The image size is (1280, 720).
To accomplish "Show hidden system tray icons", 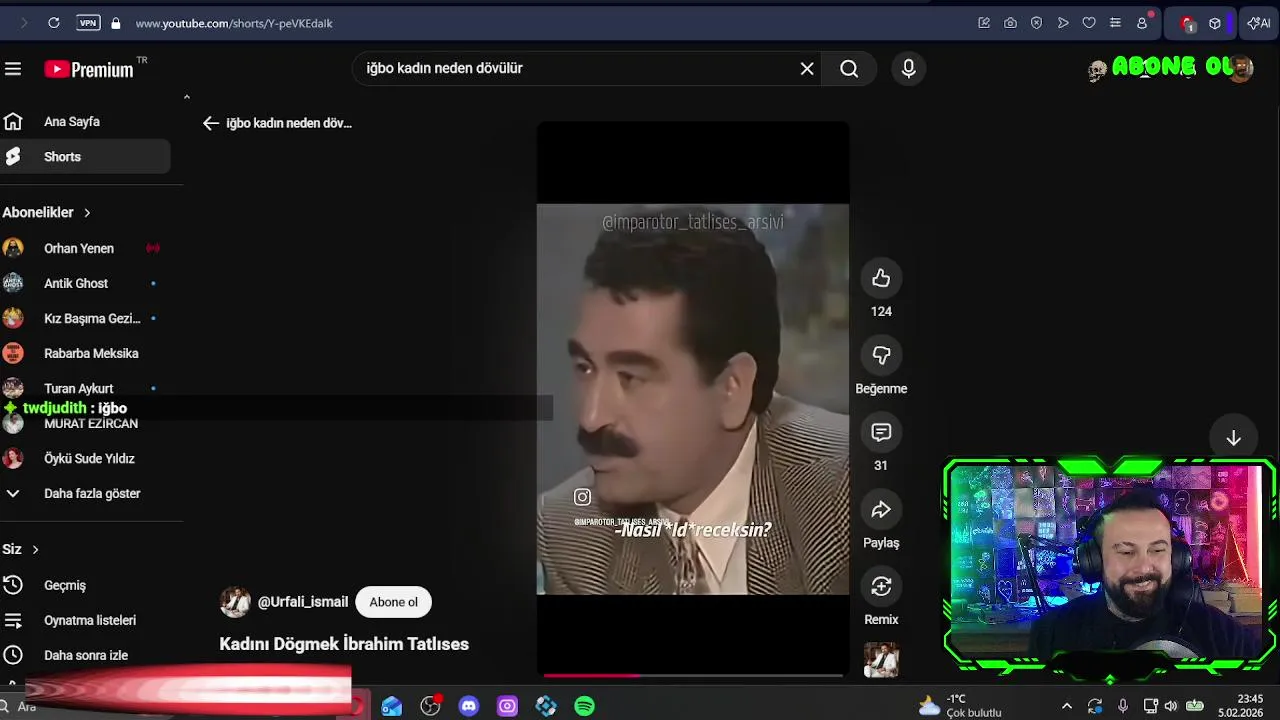I will (1066, 707).
